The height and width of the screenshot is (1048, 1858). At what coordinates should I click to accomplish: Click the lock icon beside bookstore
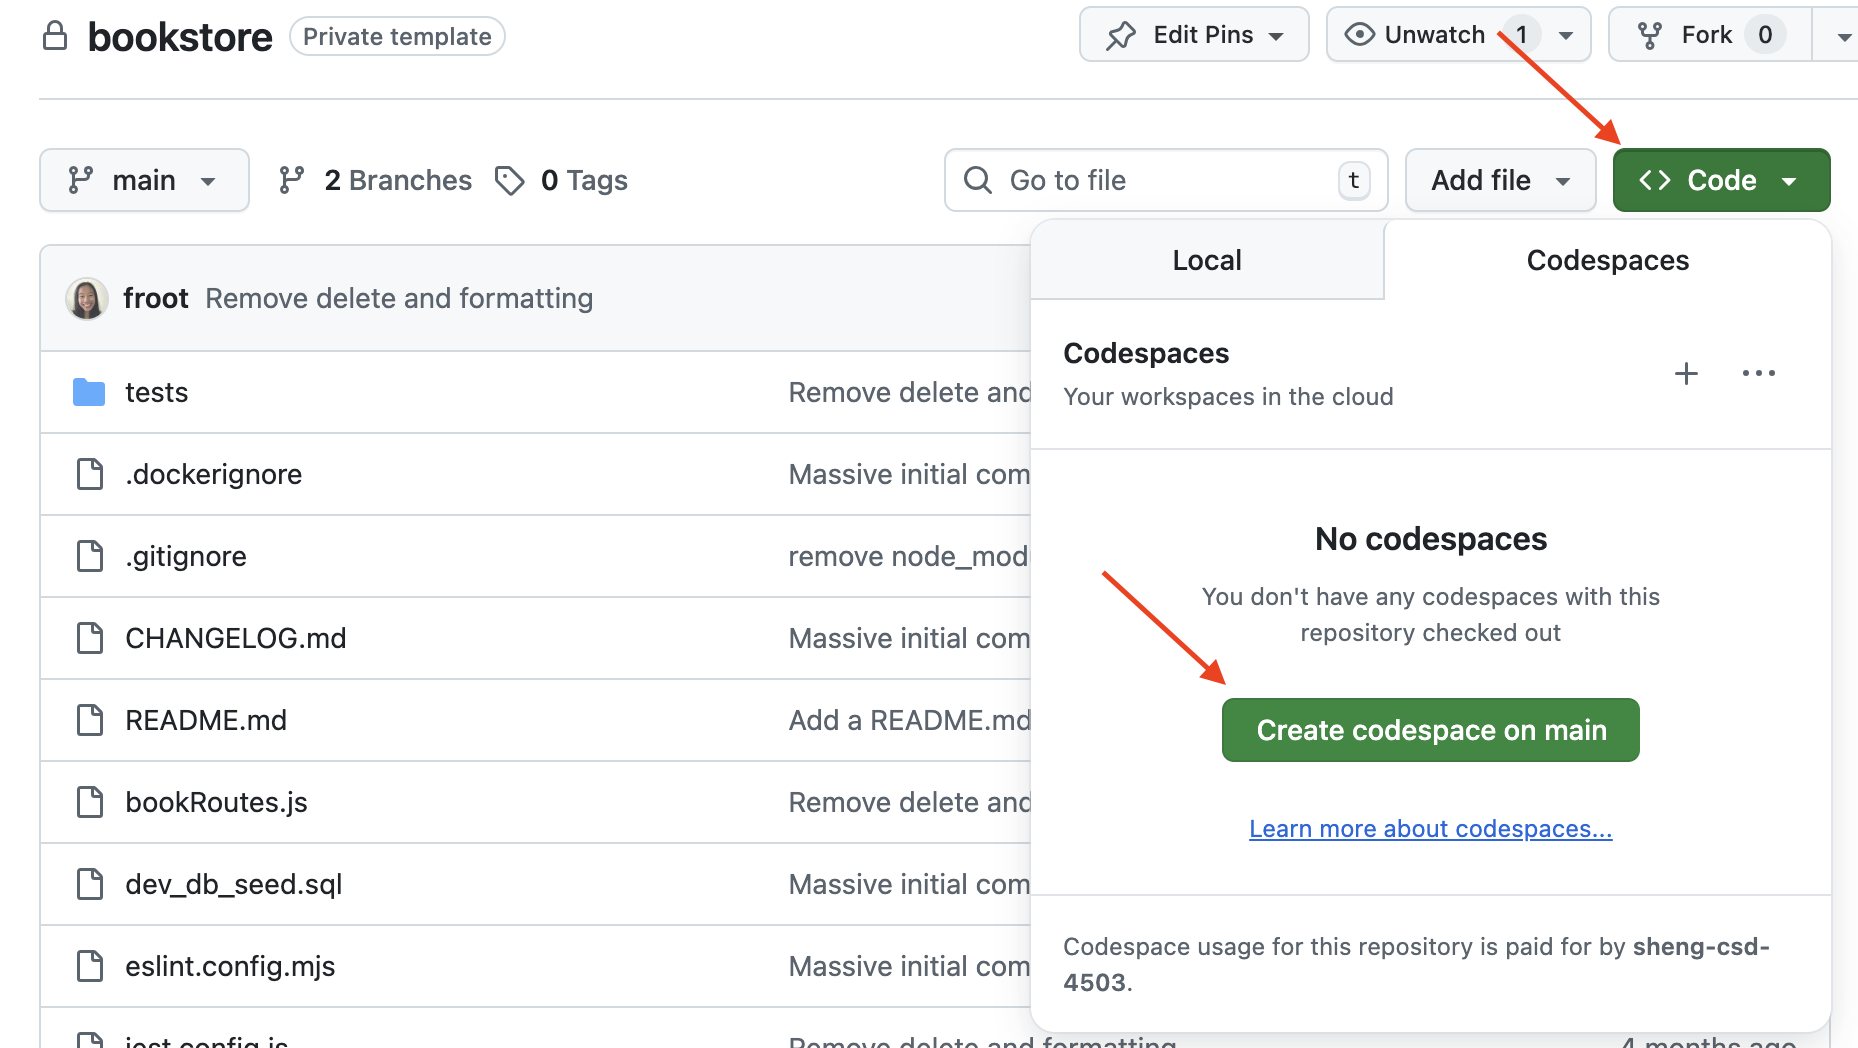[x=55, y=36]
